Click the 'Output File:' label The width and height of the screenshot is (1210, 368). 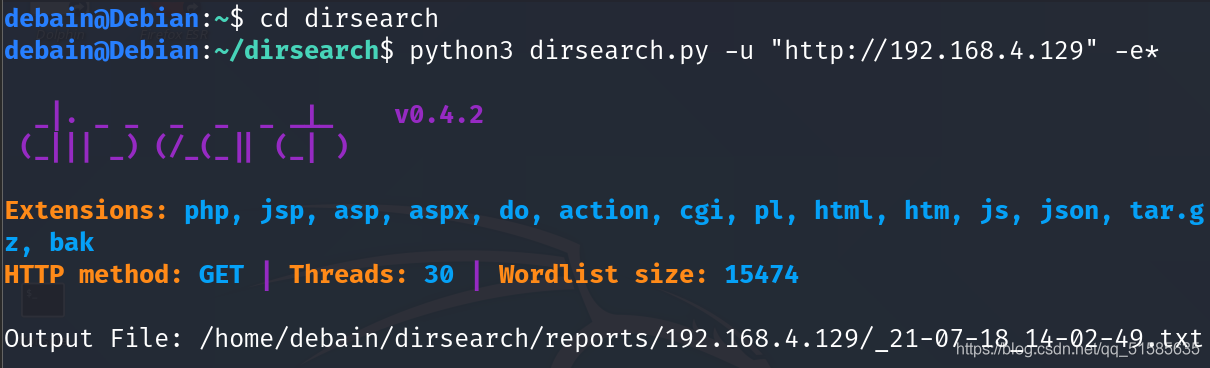[93, 338]
